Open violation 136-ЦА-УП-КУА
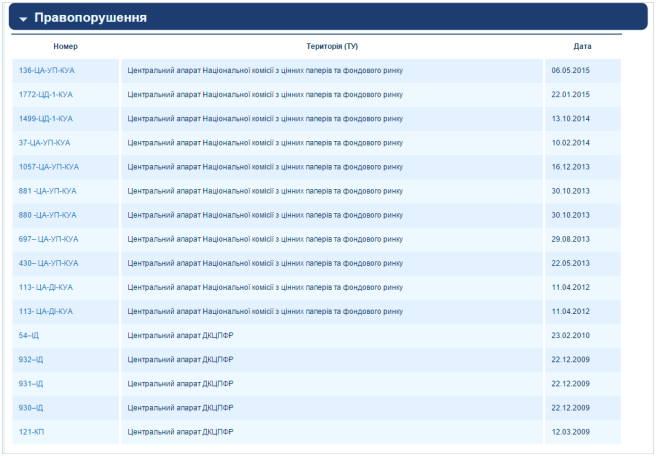Screen dimensions: 656x456 point(47,70)
